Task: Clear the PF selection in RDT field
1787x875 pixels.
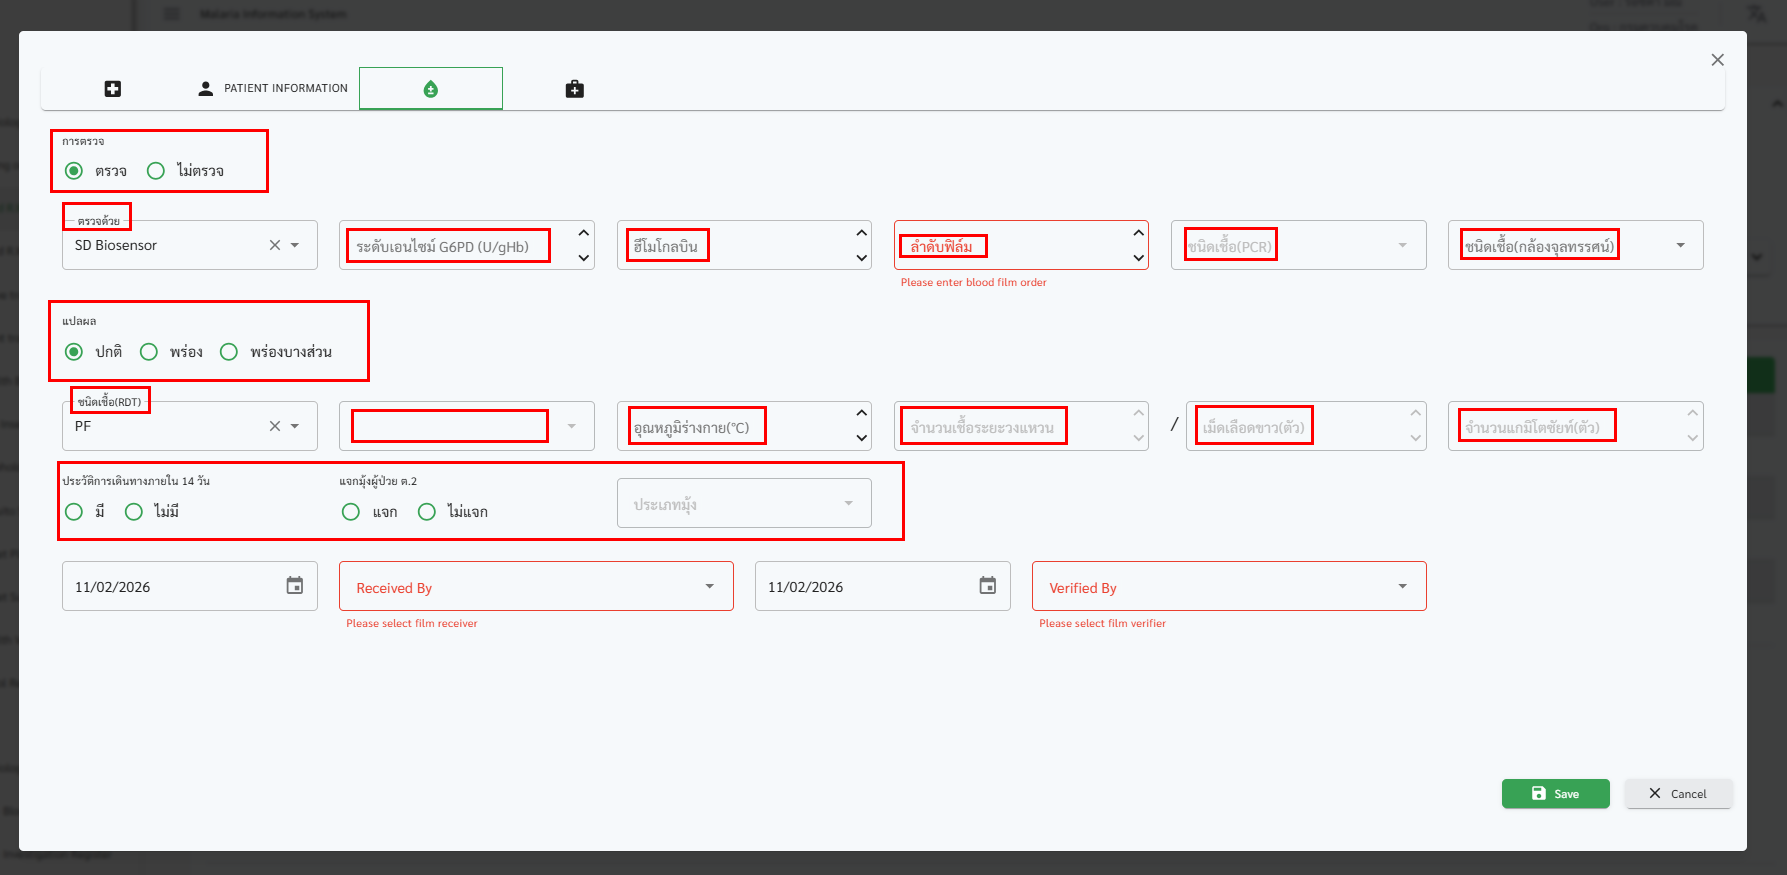Action: click(275, 426)
